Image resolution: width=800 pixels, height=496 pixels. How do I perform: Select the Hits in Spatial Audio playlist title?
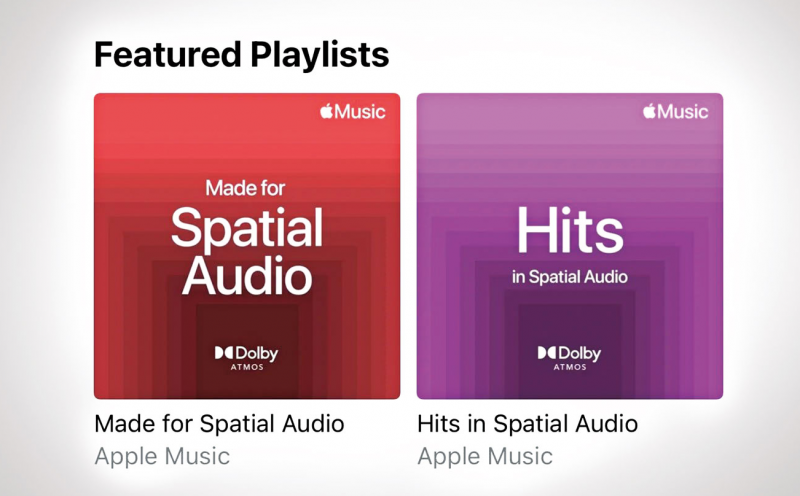point(528,424)
